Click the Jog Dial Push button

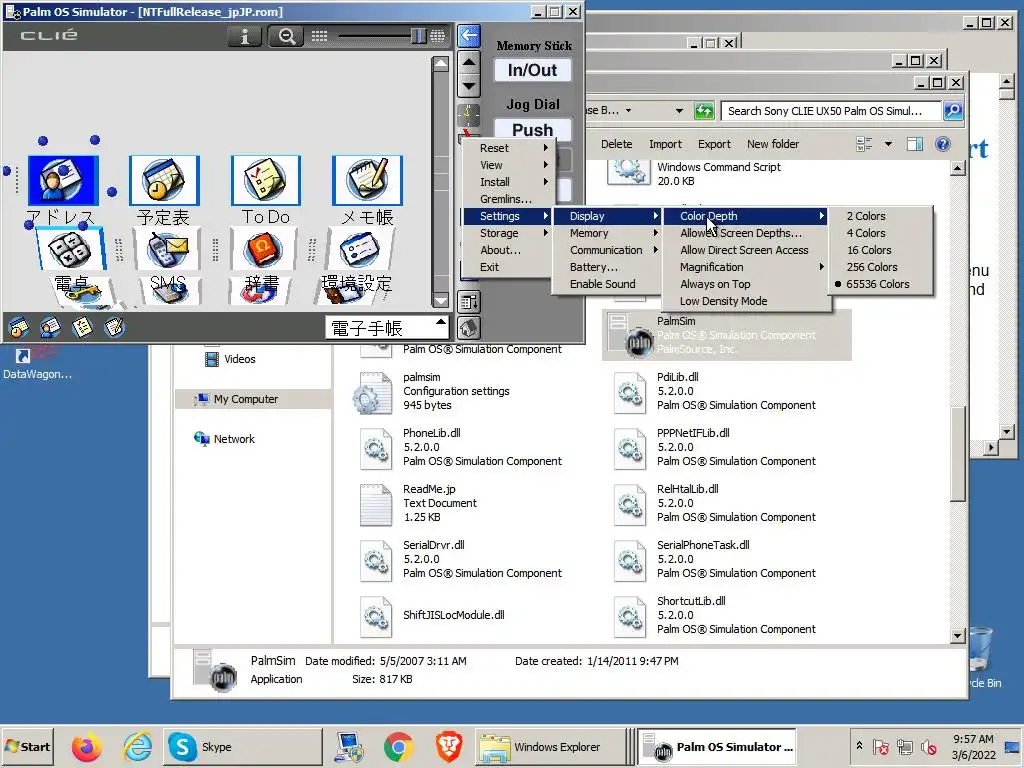click(532, 129)
